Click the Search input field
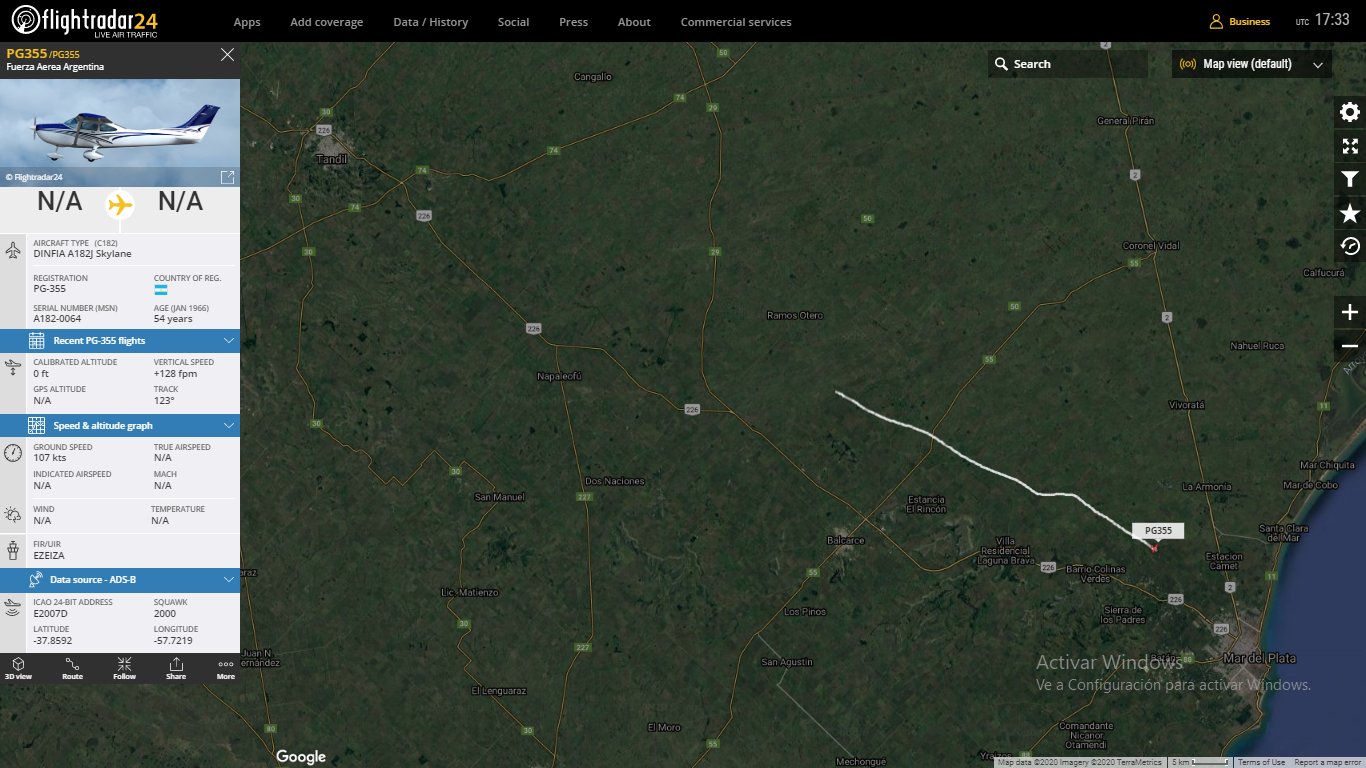This screenshot has width=1366, height=768. pos(1068,64)
